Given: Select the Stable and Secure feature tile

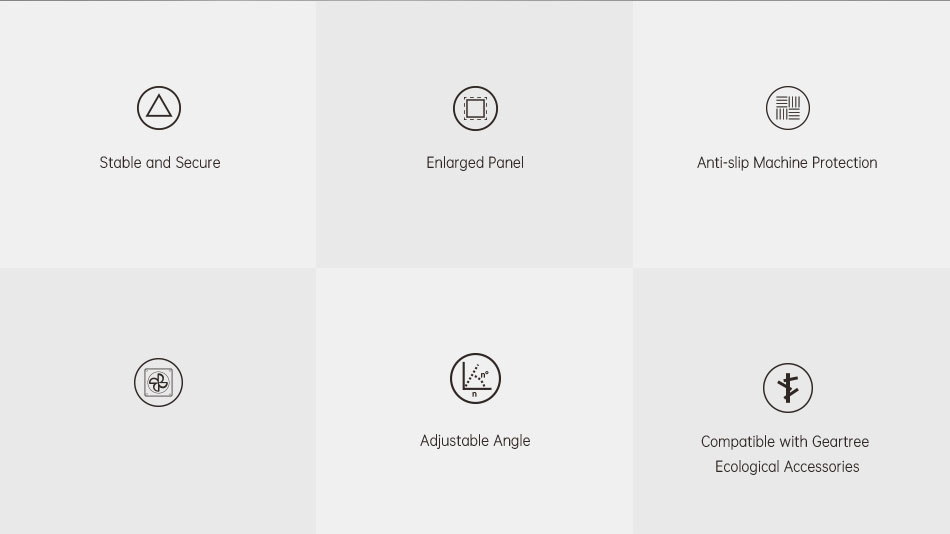Looking at the screenshot, I should [158, 134].
